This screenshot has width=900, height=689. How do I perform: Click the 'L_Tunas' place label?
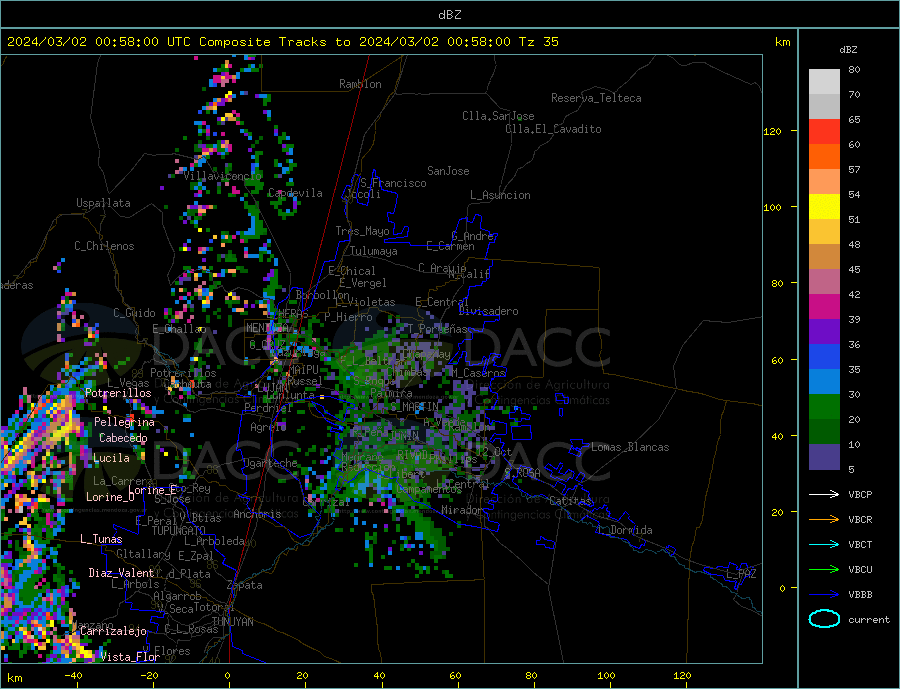[x=101, y=539]
